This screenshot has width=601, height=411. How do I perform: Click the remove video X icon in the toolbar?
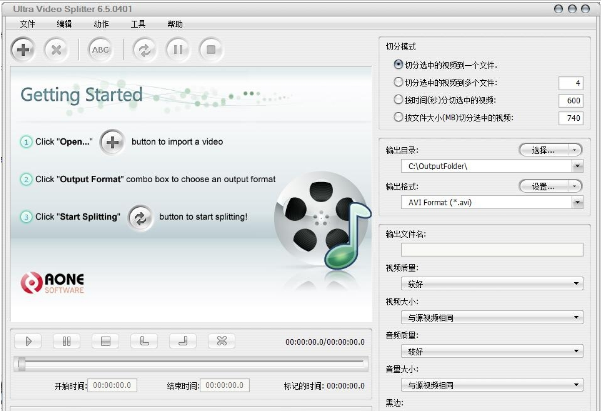57,48
